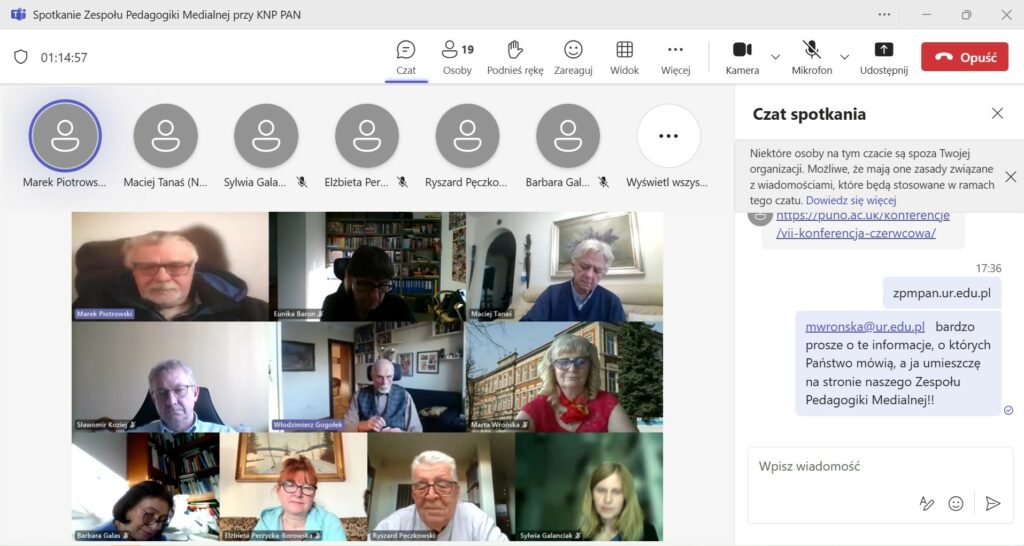Click the Czat spotkania panel heading
1024x546 pixels.
(x=809, y=114)
